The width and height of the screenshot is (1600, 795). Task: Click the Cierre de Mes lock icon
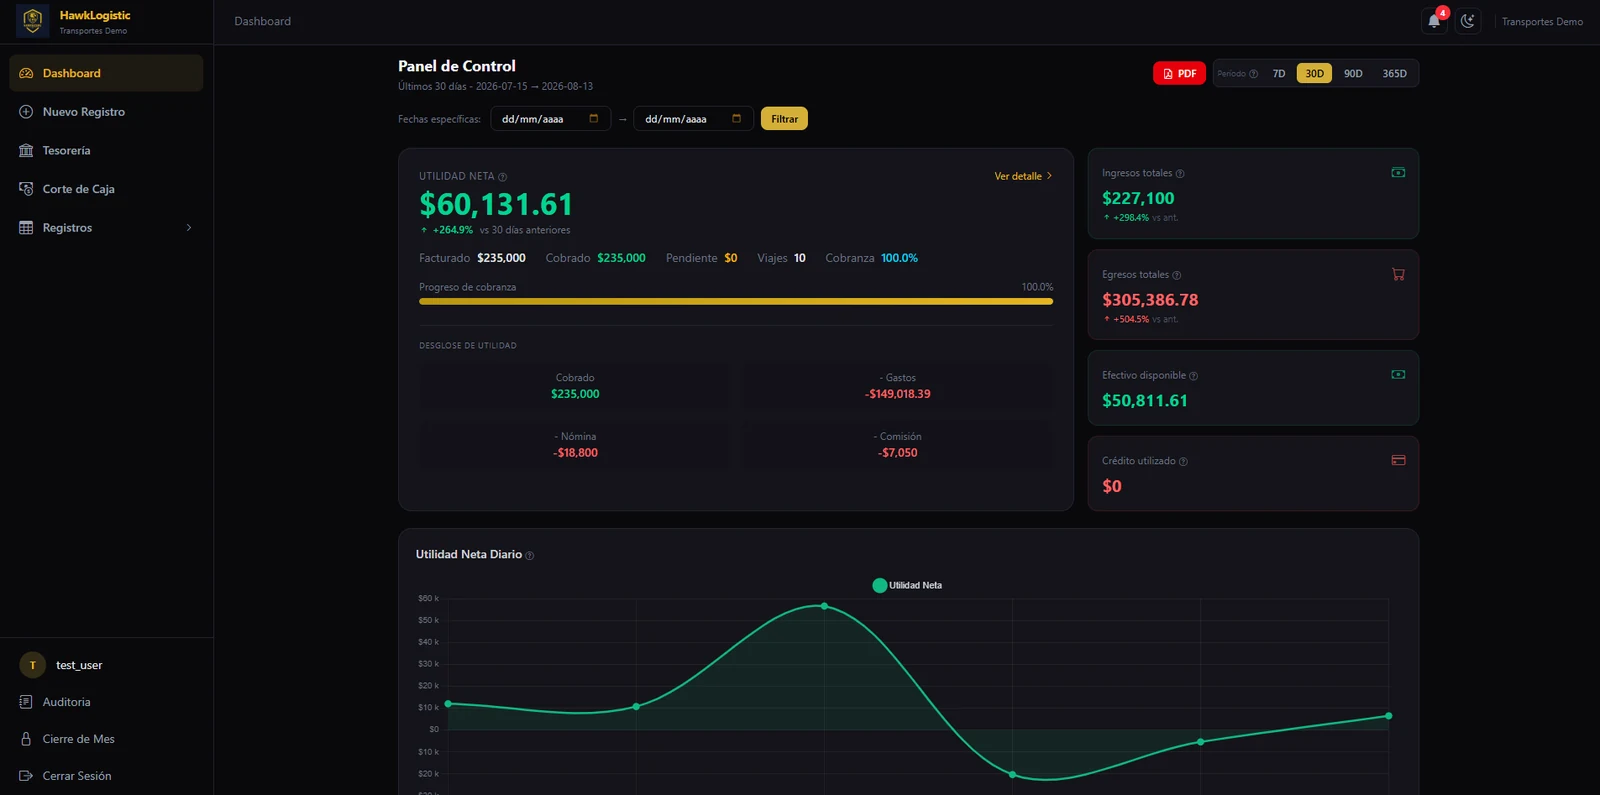tap(26, 739)
